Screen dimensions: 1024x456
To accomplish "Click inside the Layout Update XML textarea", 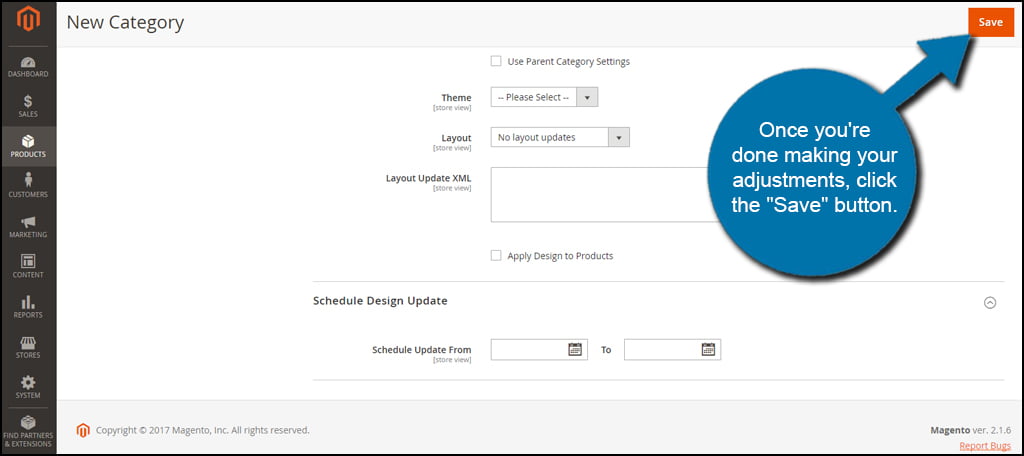I will [600, 194].
